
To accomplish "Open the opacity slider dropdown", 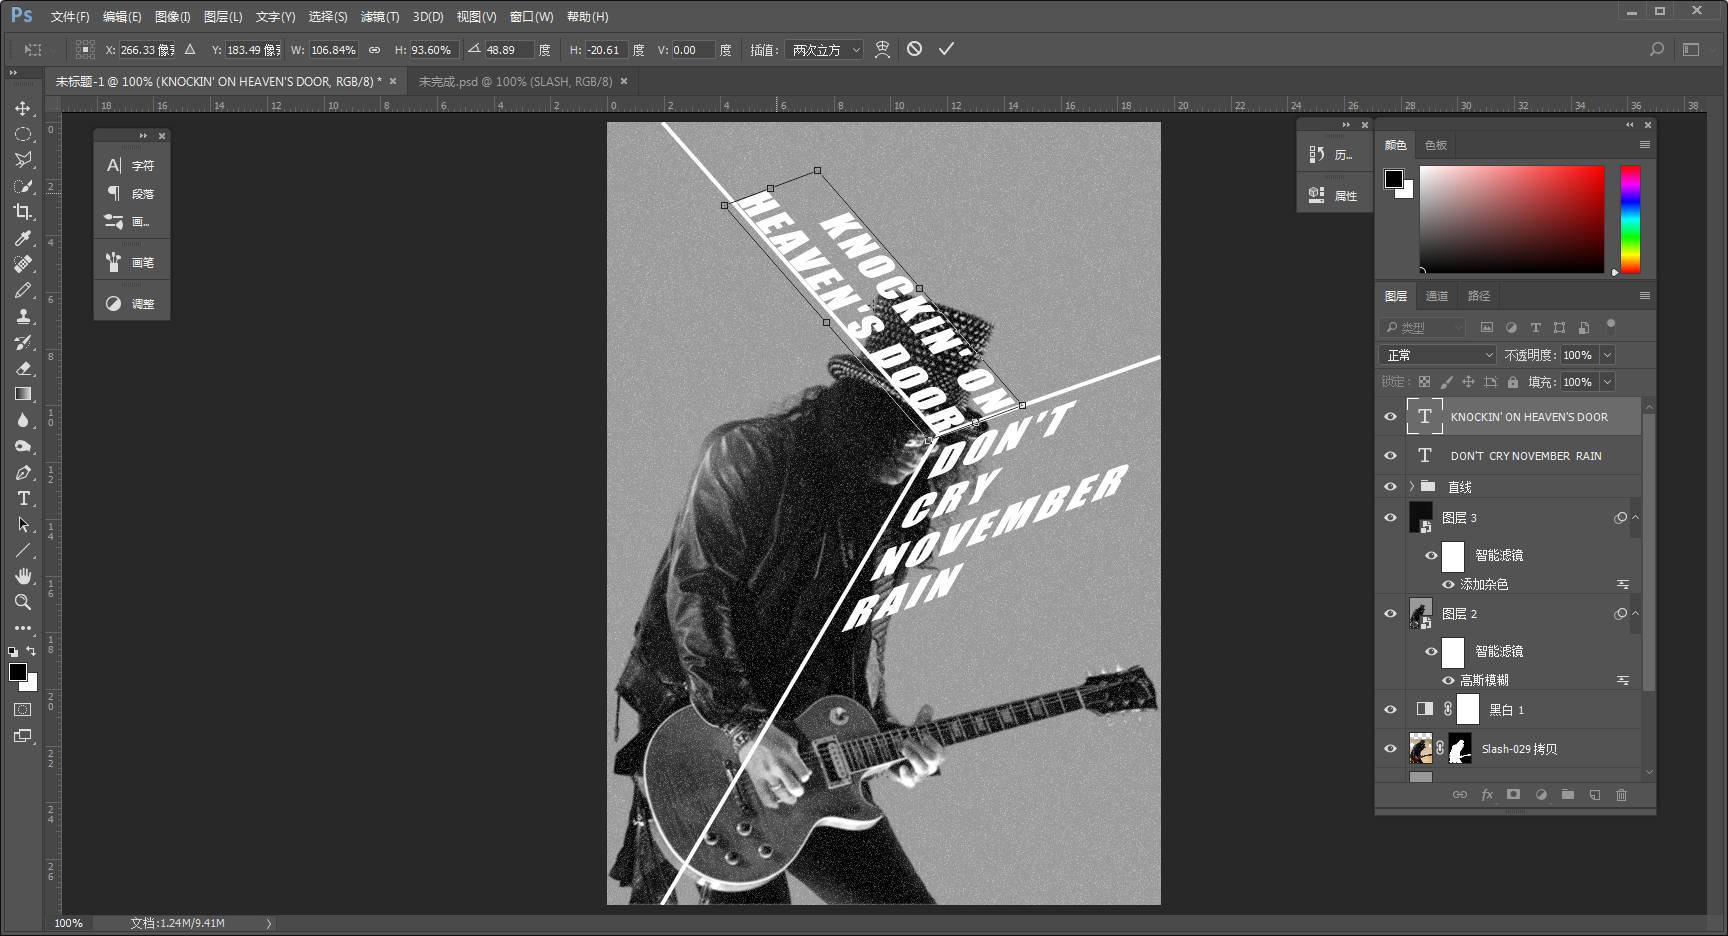I will point(1608,355).
